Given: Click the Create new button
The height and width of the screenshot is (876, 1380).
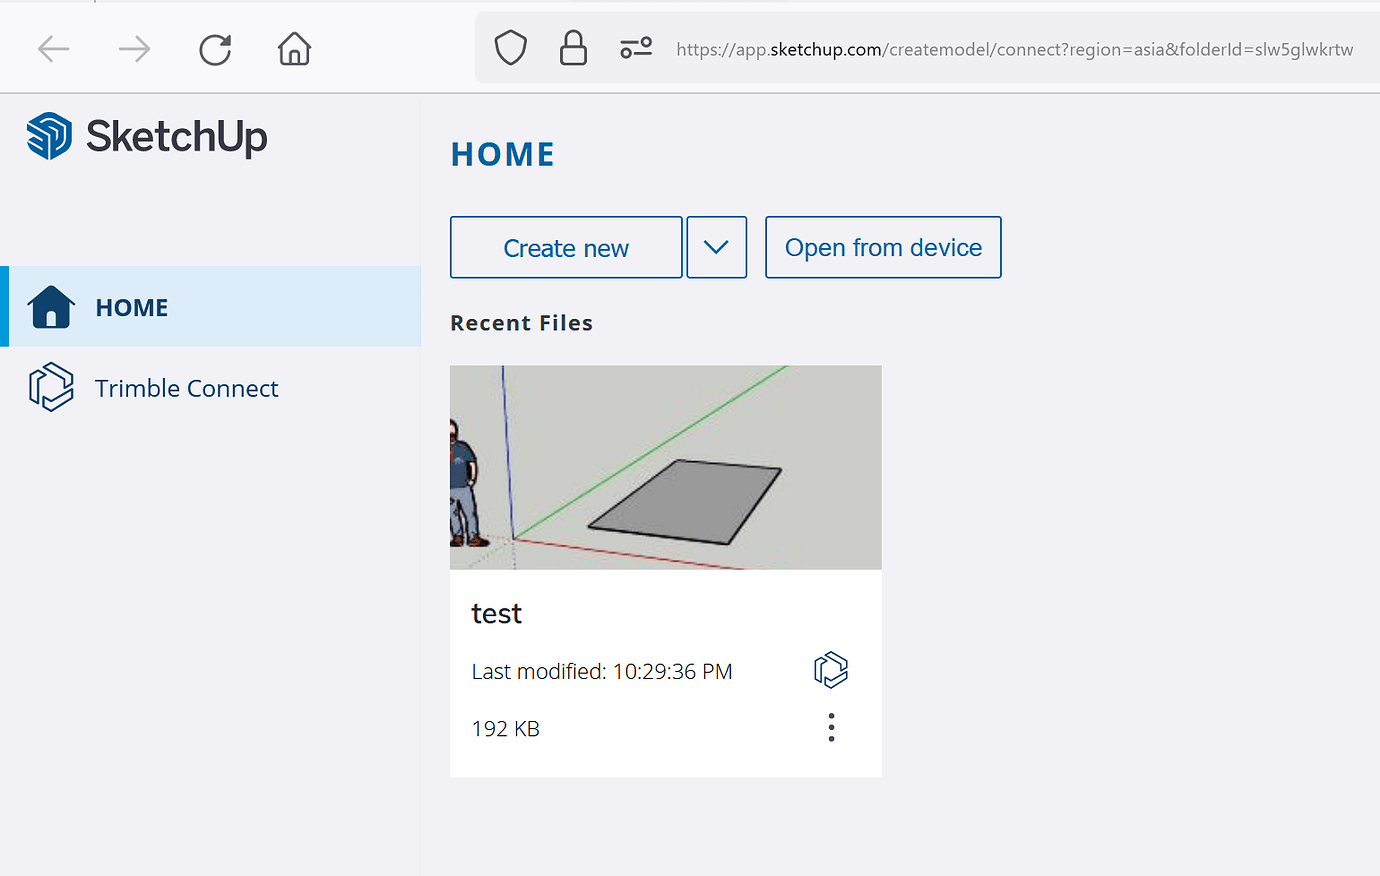Looking at the screenshot, I should pos(566,247).
